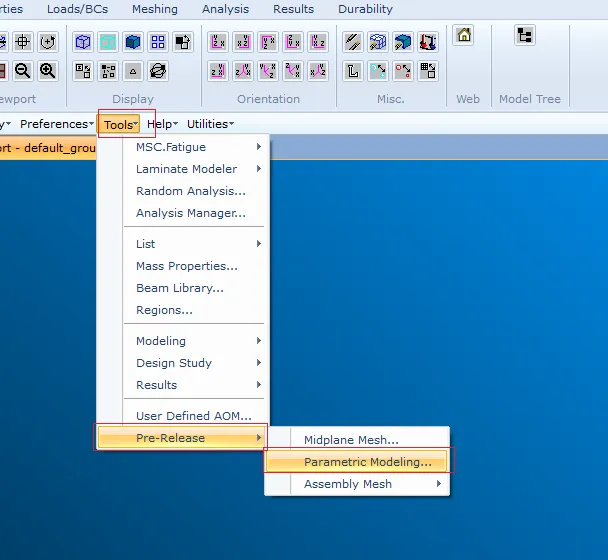
Task: Switch to the Durability ribbon tab
Action: pos(365,9)
